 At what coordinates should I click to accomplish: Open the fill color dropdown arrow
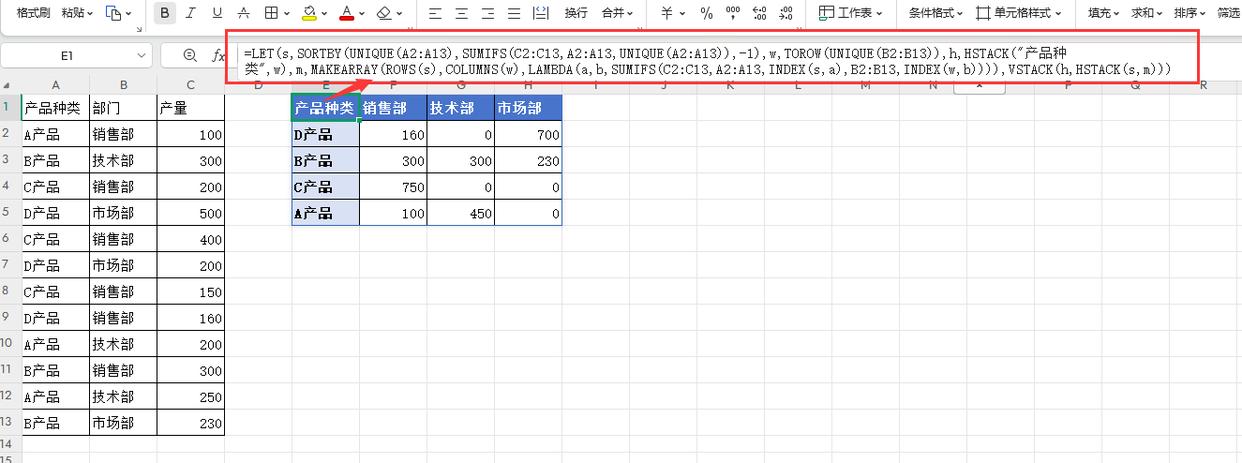tap(326, 14)
